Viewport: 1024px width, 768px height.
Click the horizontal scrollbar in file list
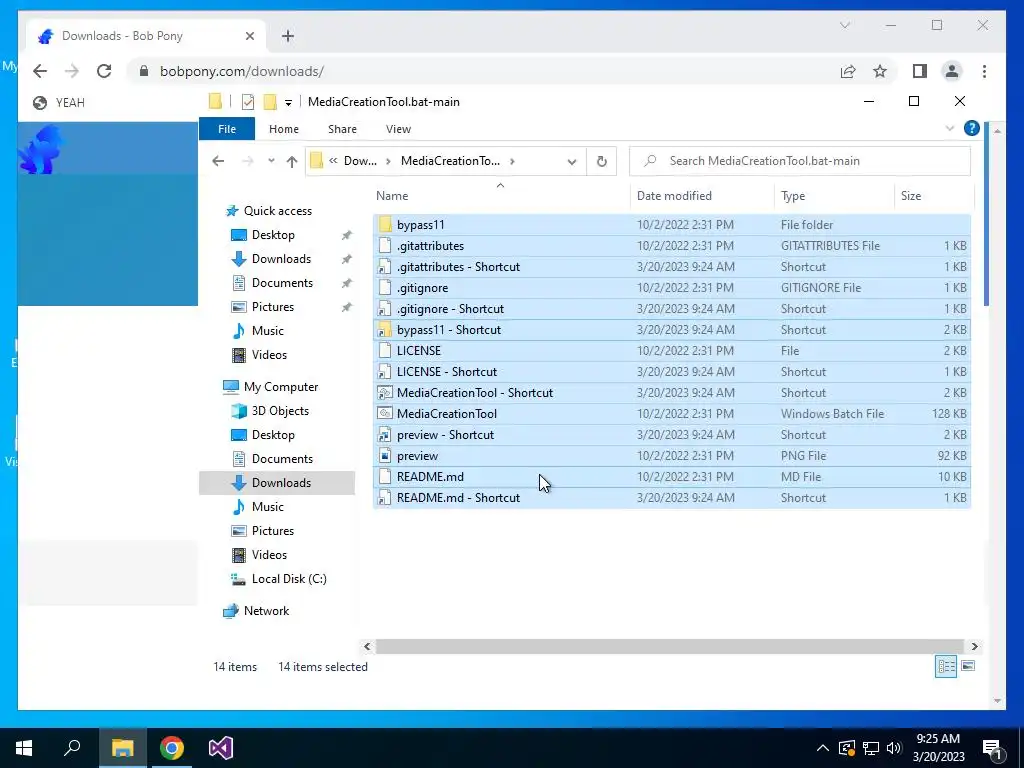pos(669,647)
